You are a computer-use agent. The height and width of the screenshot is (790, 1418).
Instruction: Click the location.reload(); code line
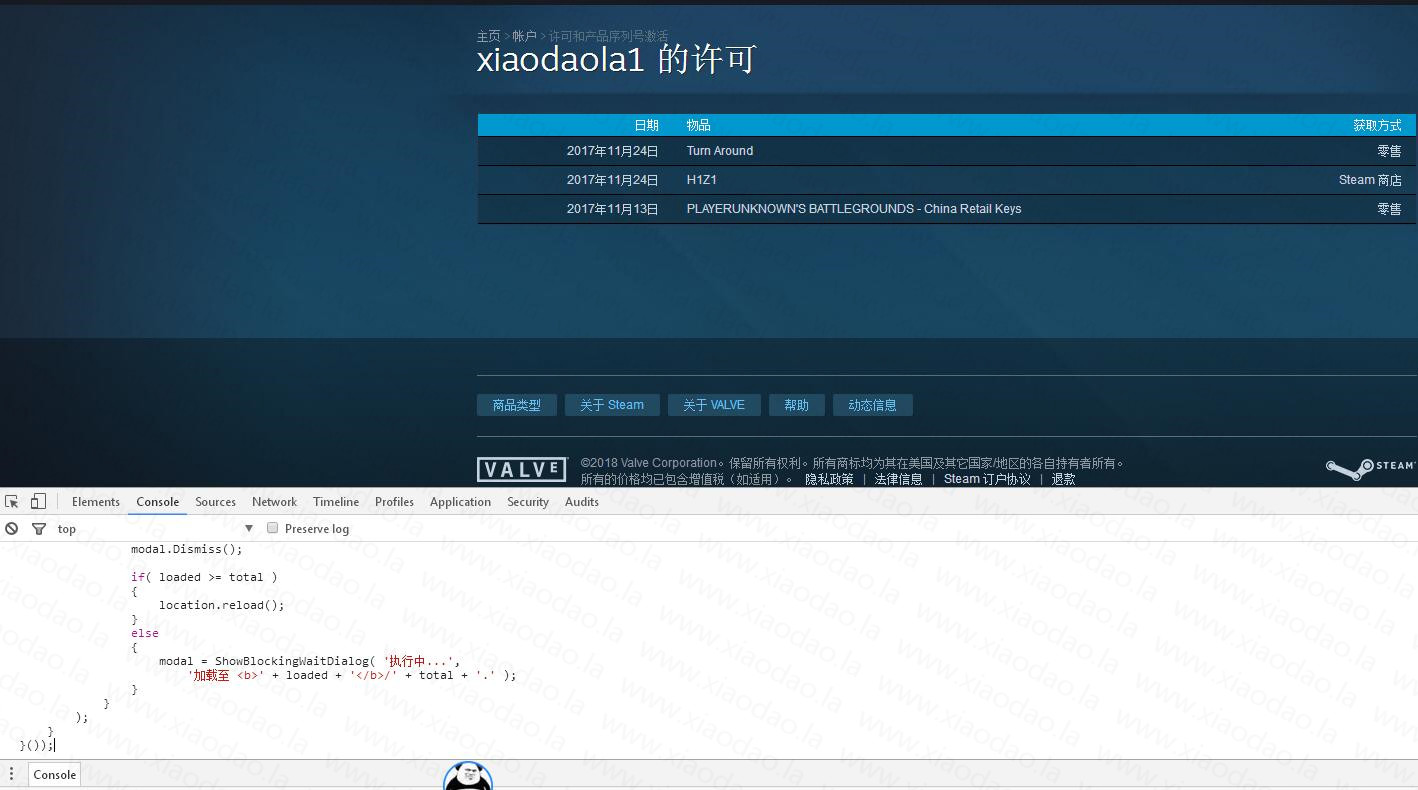pos(222,605)
